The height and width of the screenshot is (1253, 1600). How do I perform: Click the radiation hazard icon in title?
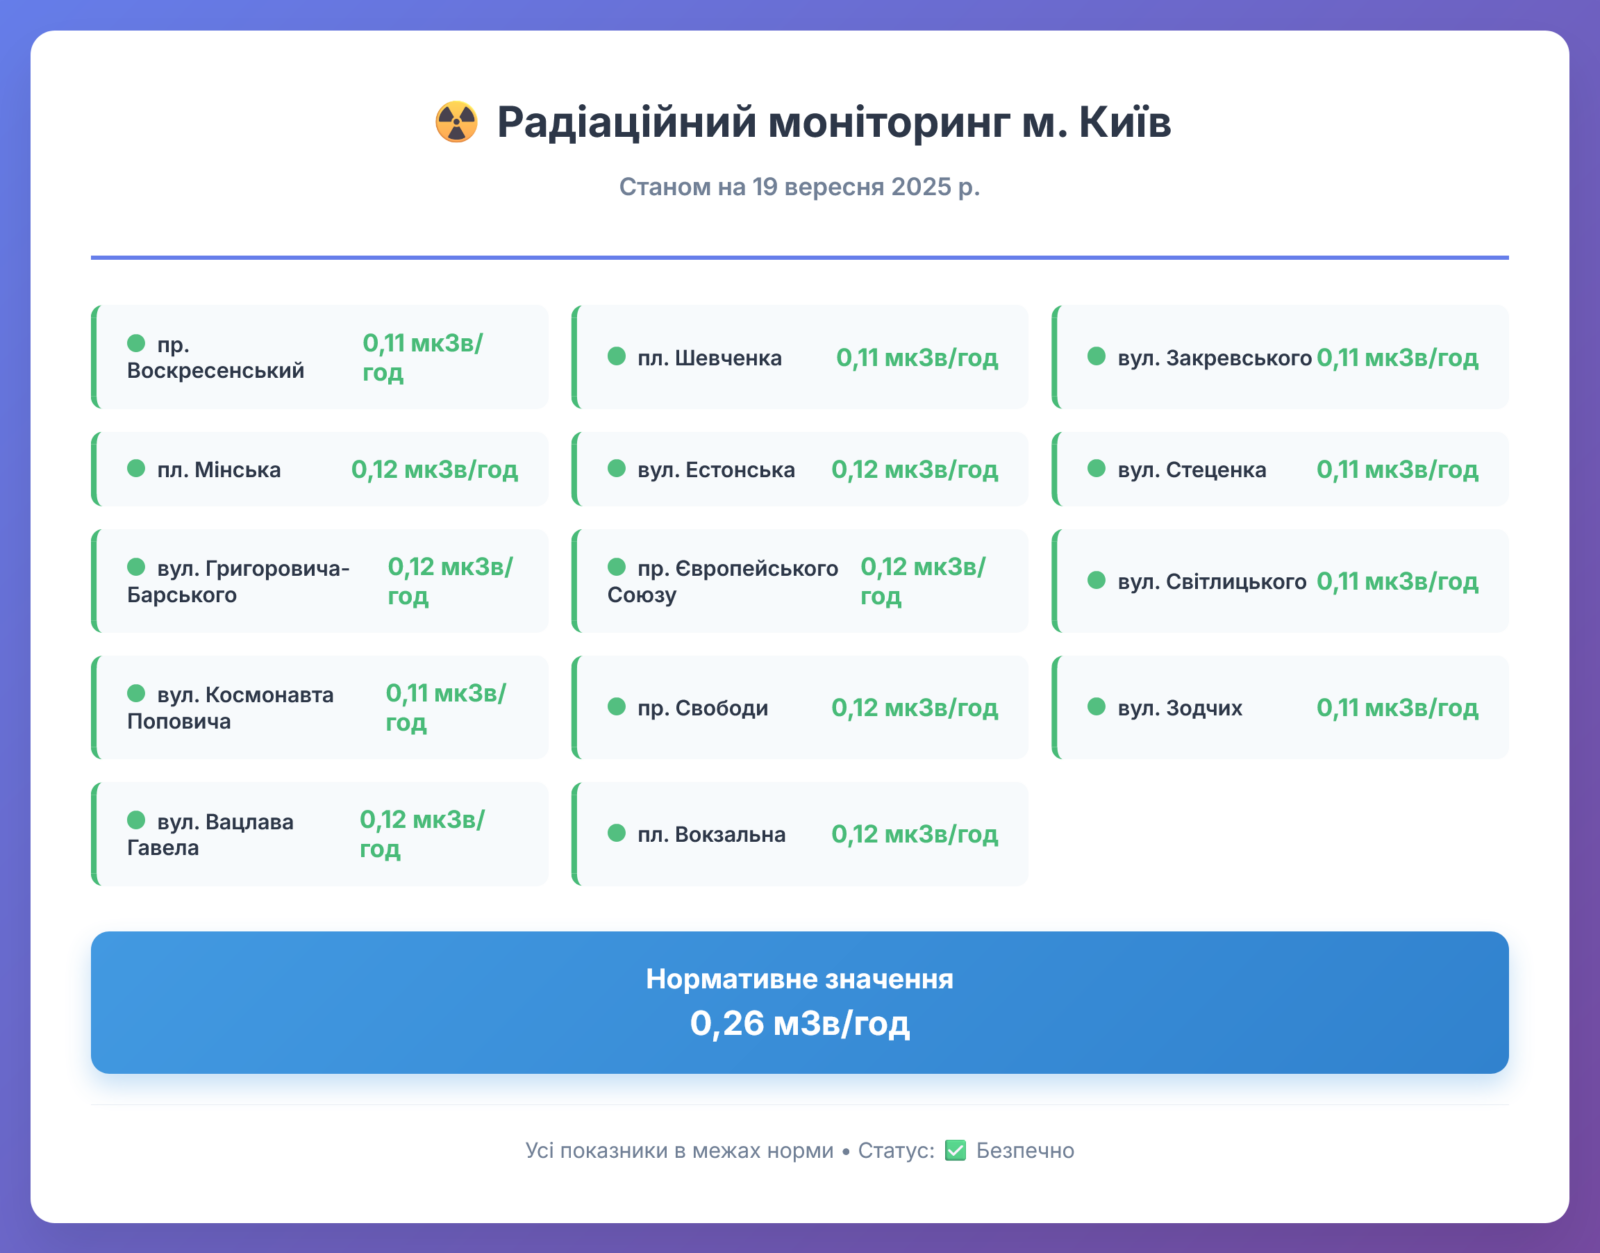(456, 122)
